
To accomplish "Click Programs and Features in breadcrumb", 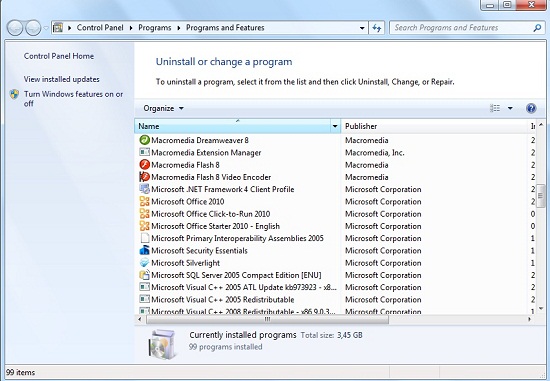I will coord(225,28).
